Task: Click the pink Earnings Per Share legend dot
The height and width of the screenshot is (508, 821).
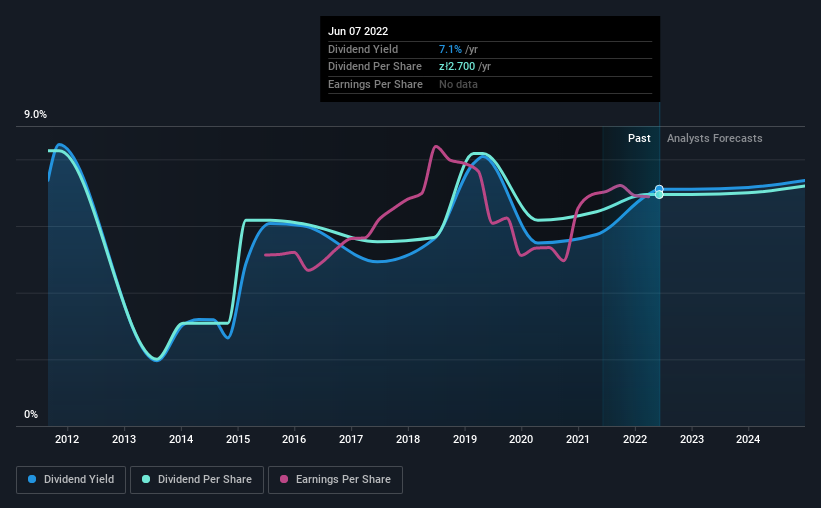Action: (x=284, y=479)
